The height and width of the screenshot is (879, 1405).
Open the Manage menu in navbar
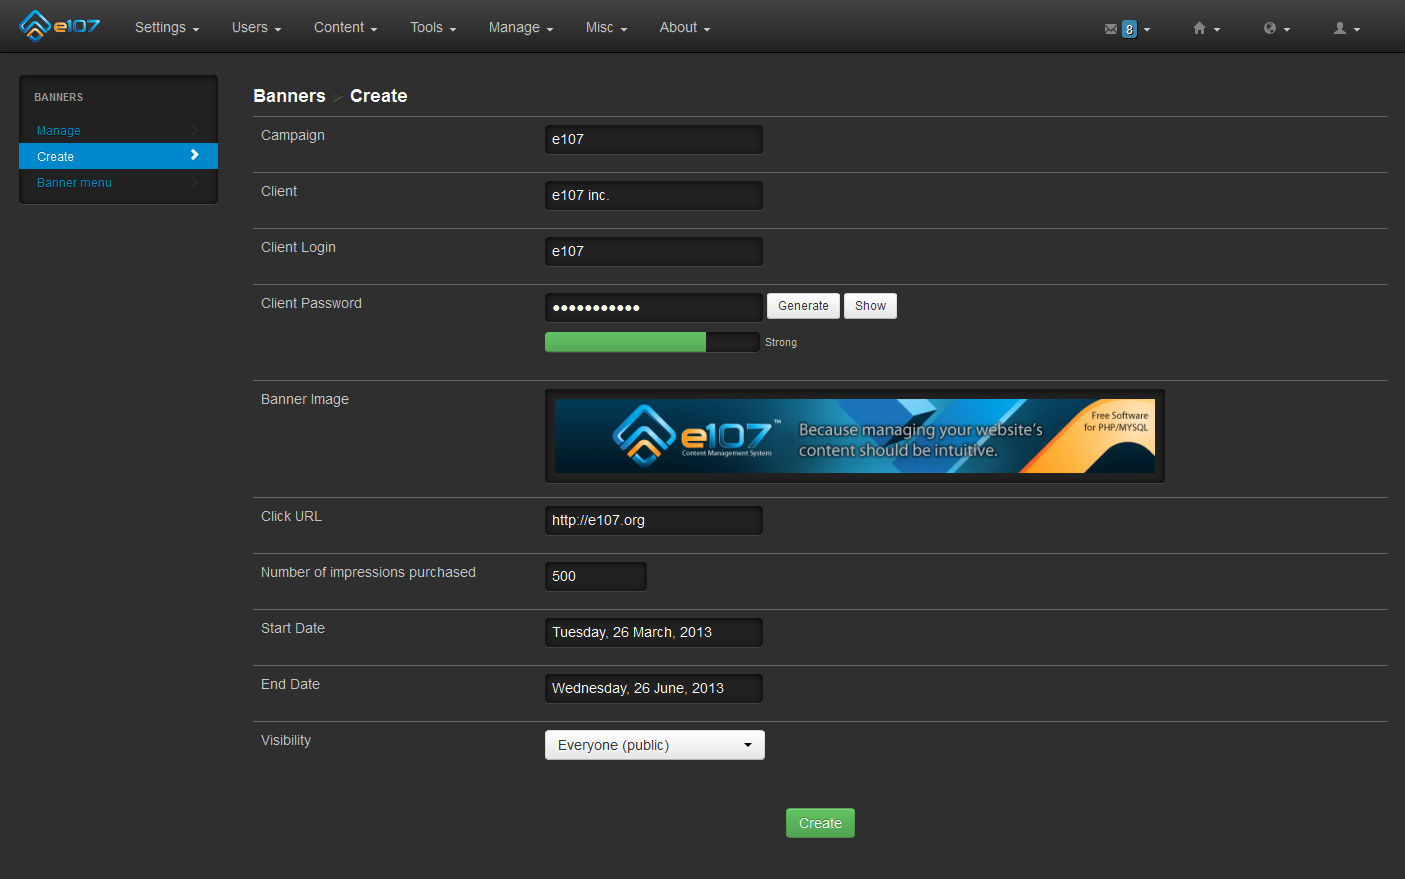[520, 28]
